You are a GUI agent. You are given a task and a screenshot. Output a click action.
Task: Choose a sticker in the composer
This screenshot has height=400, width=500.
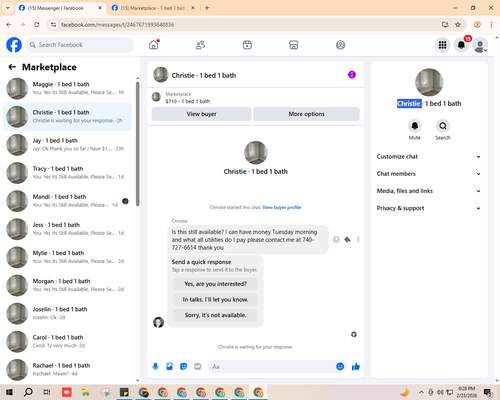[x=183, y=367]
